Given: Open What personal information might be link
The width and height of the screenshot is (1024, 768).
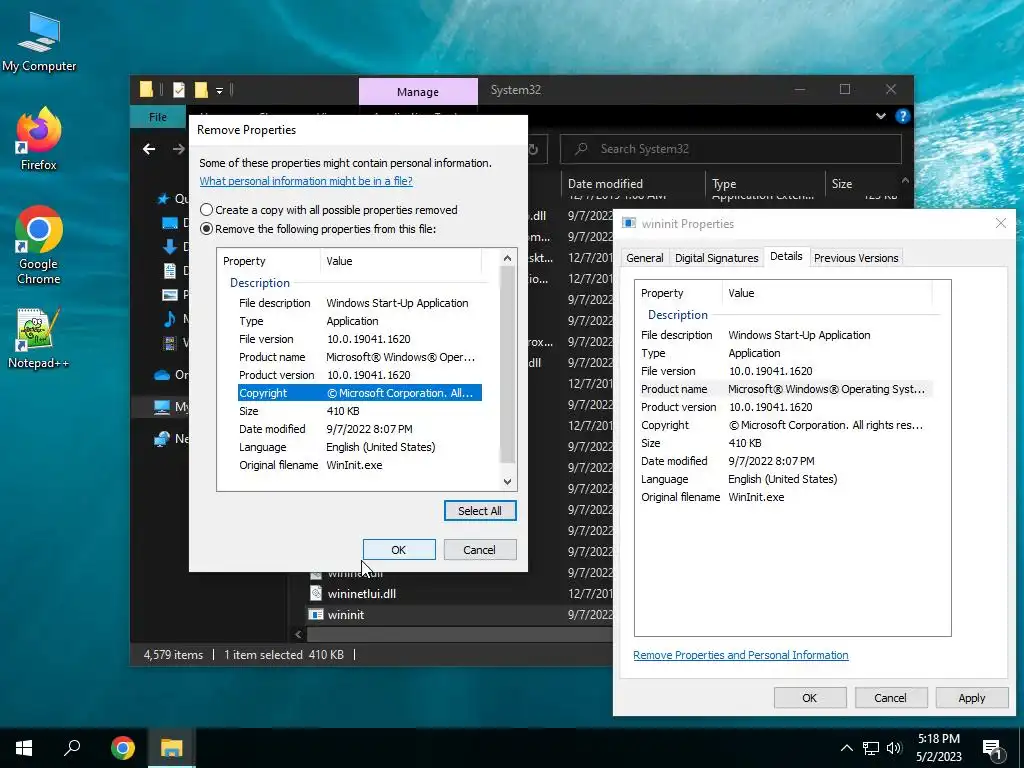Looking at the screenshot, I should [x=306, y=181].
